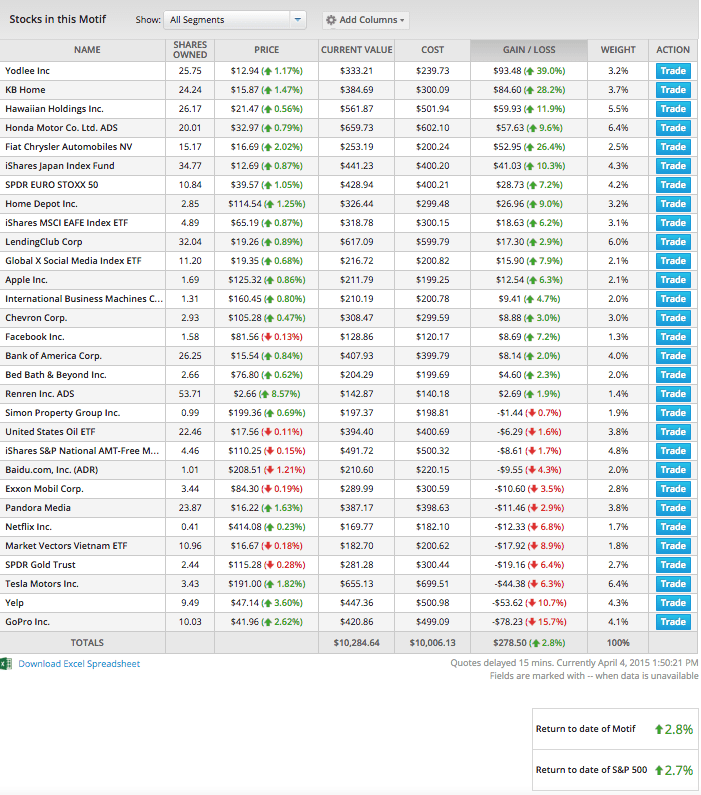Screen dimensions: 701x795
Task: Click total current value $10,284.64
Action: pyautogui.click(x=356, y=642)
